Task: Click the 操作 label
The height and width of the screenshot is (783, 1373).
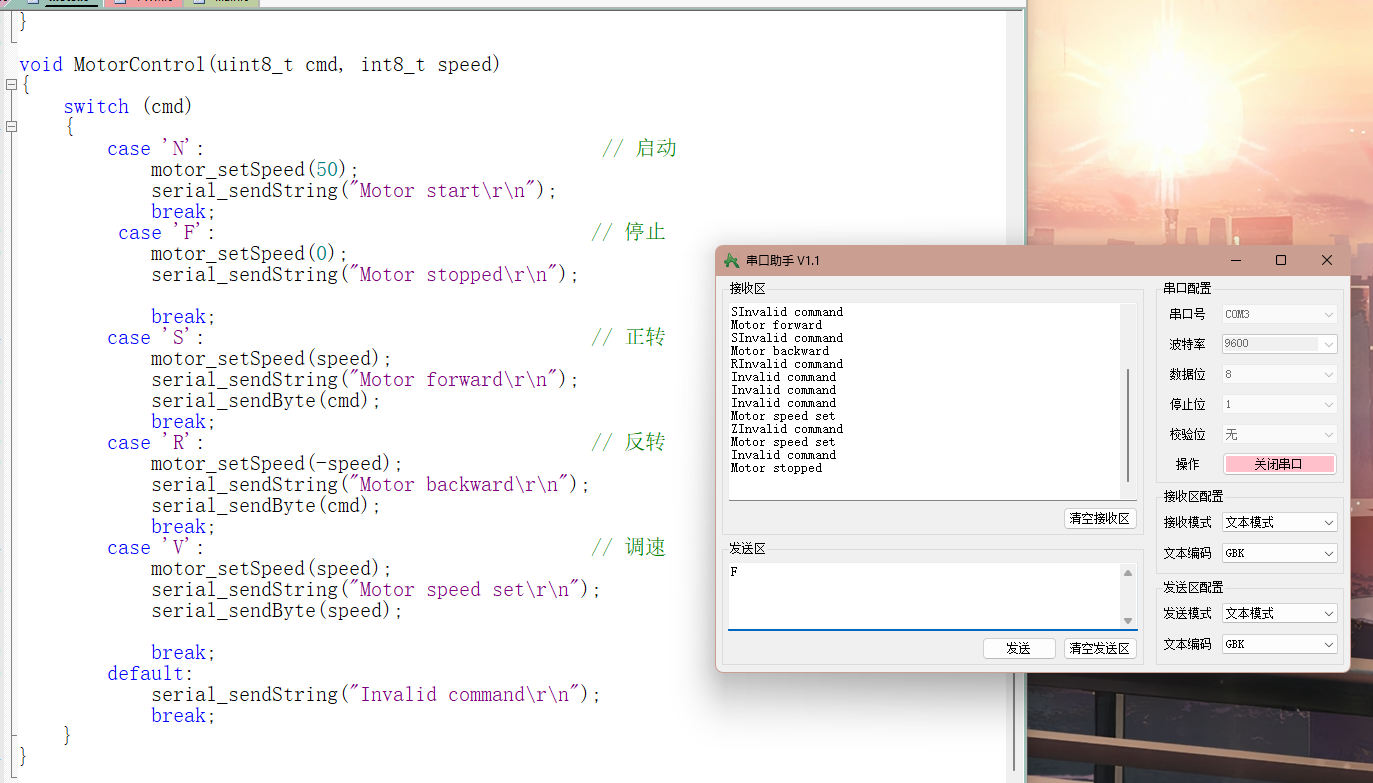Action: (1187, 465)
